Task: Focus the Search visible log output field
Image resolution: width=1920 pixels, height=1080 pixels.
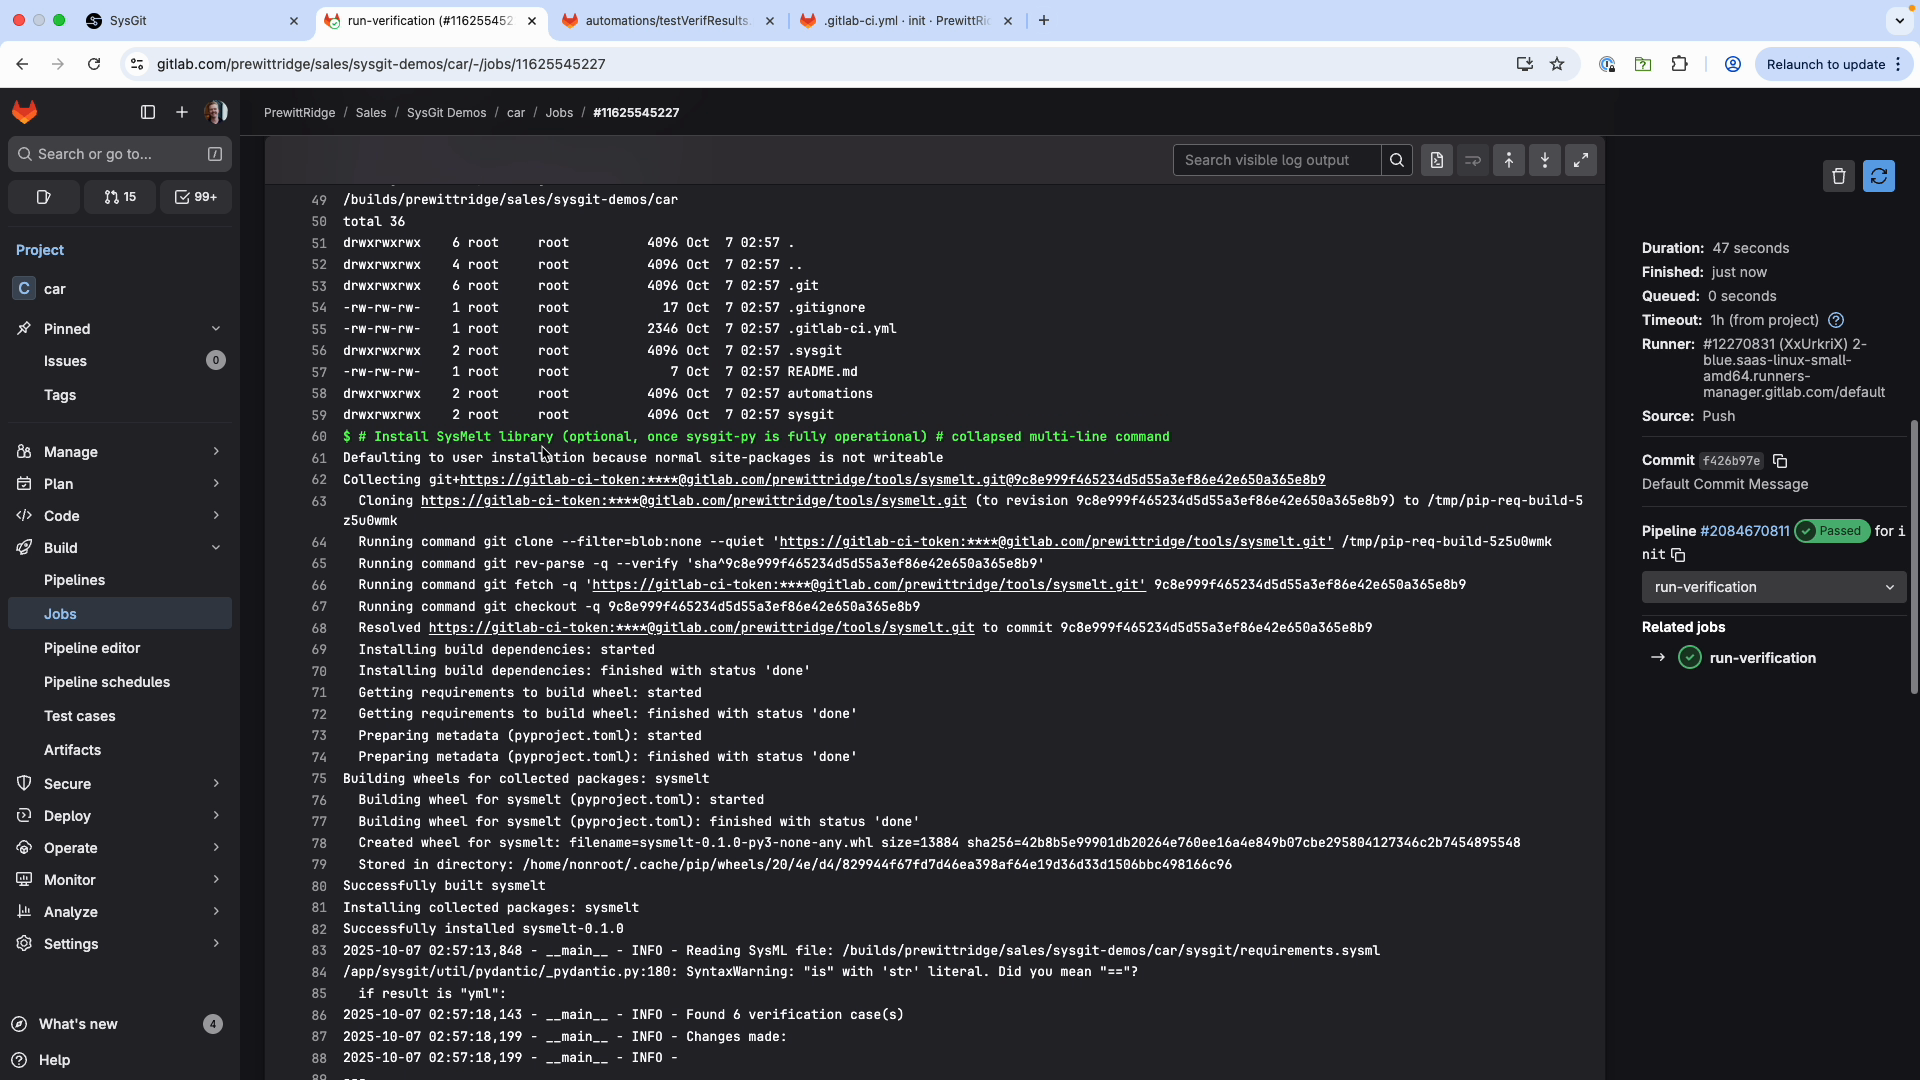Action: coord(1275,160)
